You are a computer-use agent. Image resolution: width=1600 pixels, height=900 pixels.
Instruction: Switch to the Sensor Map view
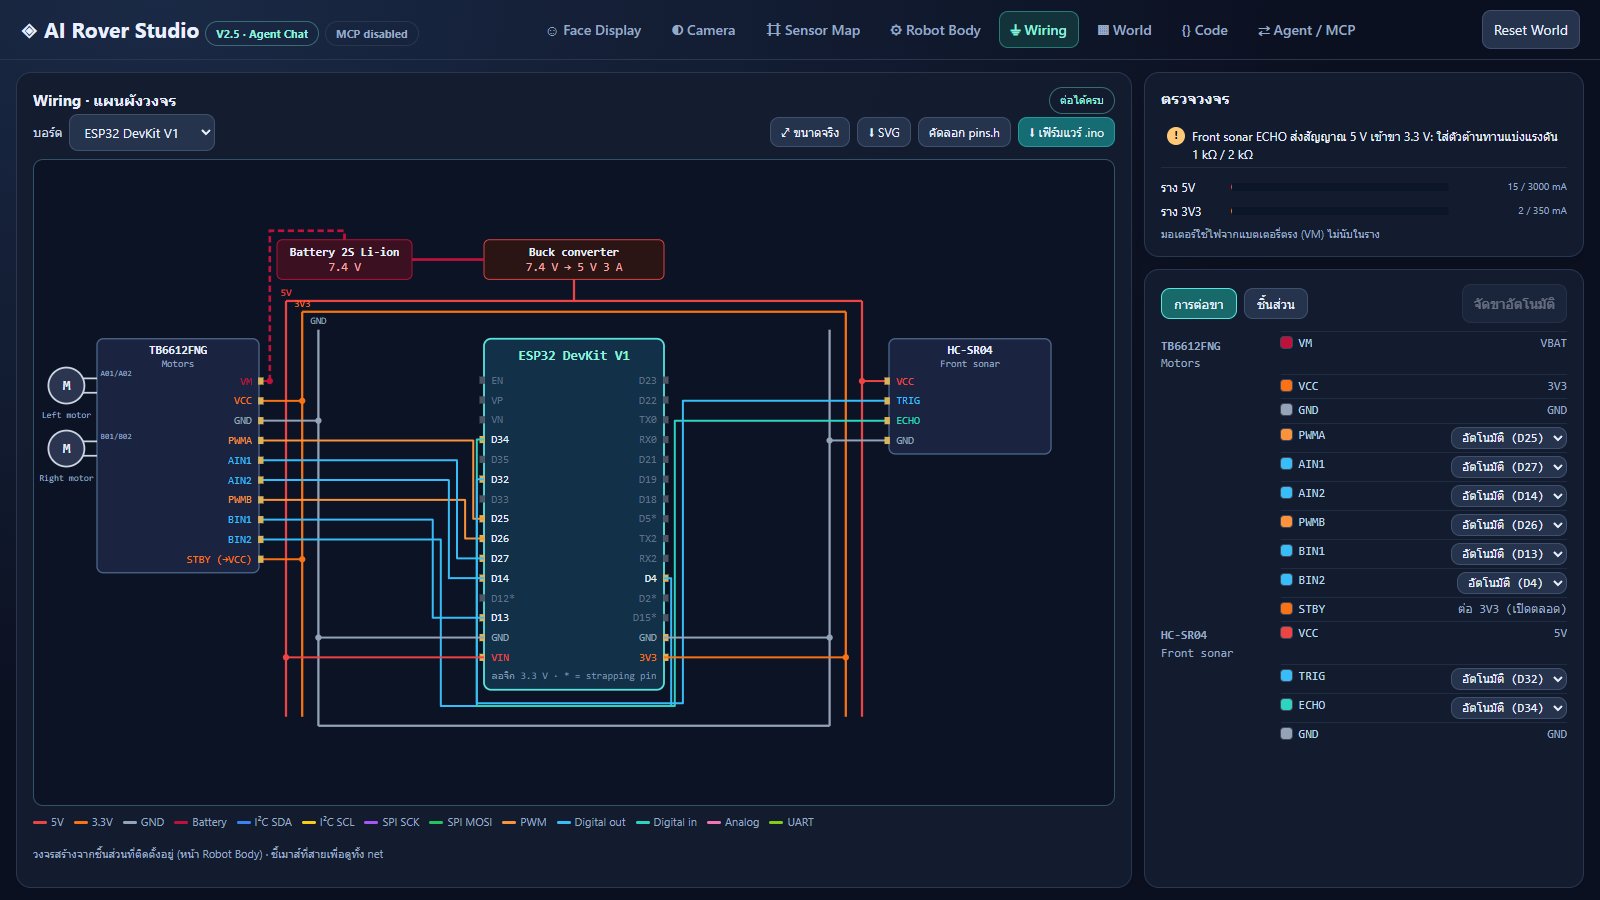click(x=813, y=30)
